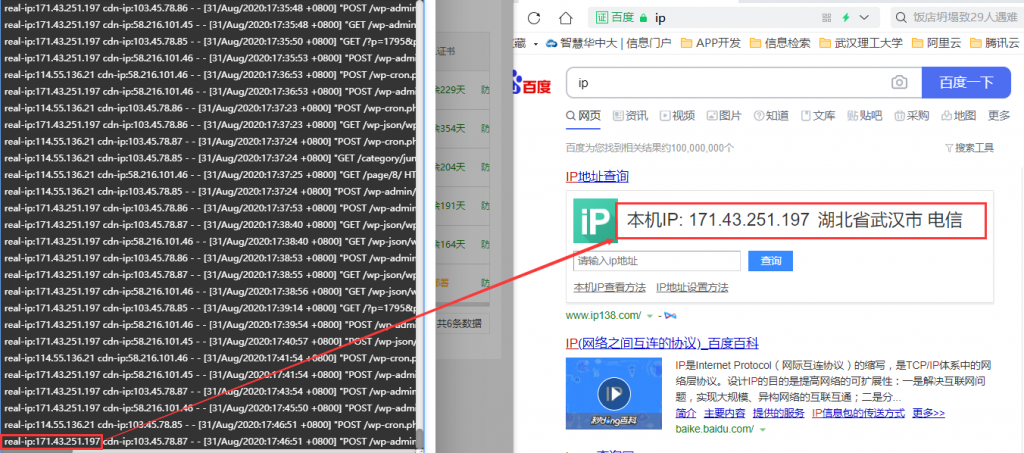Open the IP地址查询 result link
The width and height of the screenshot is (1024, 453).
tap(597, 176)
